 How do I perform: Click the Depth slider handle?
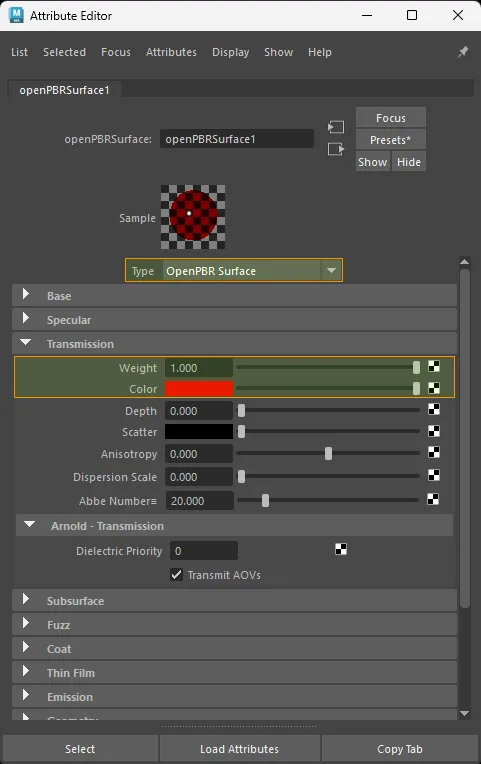point(241,411)
